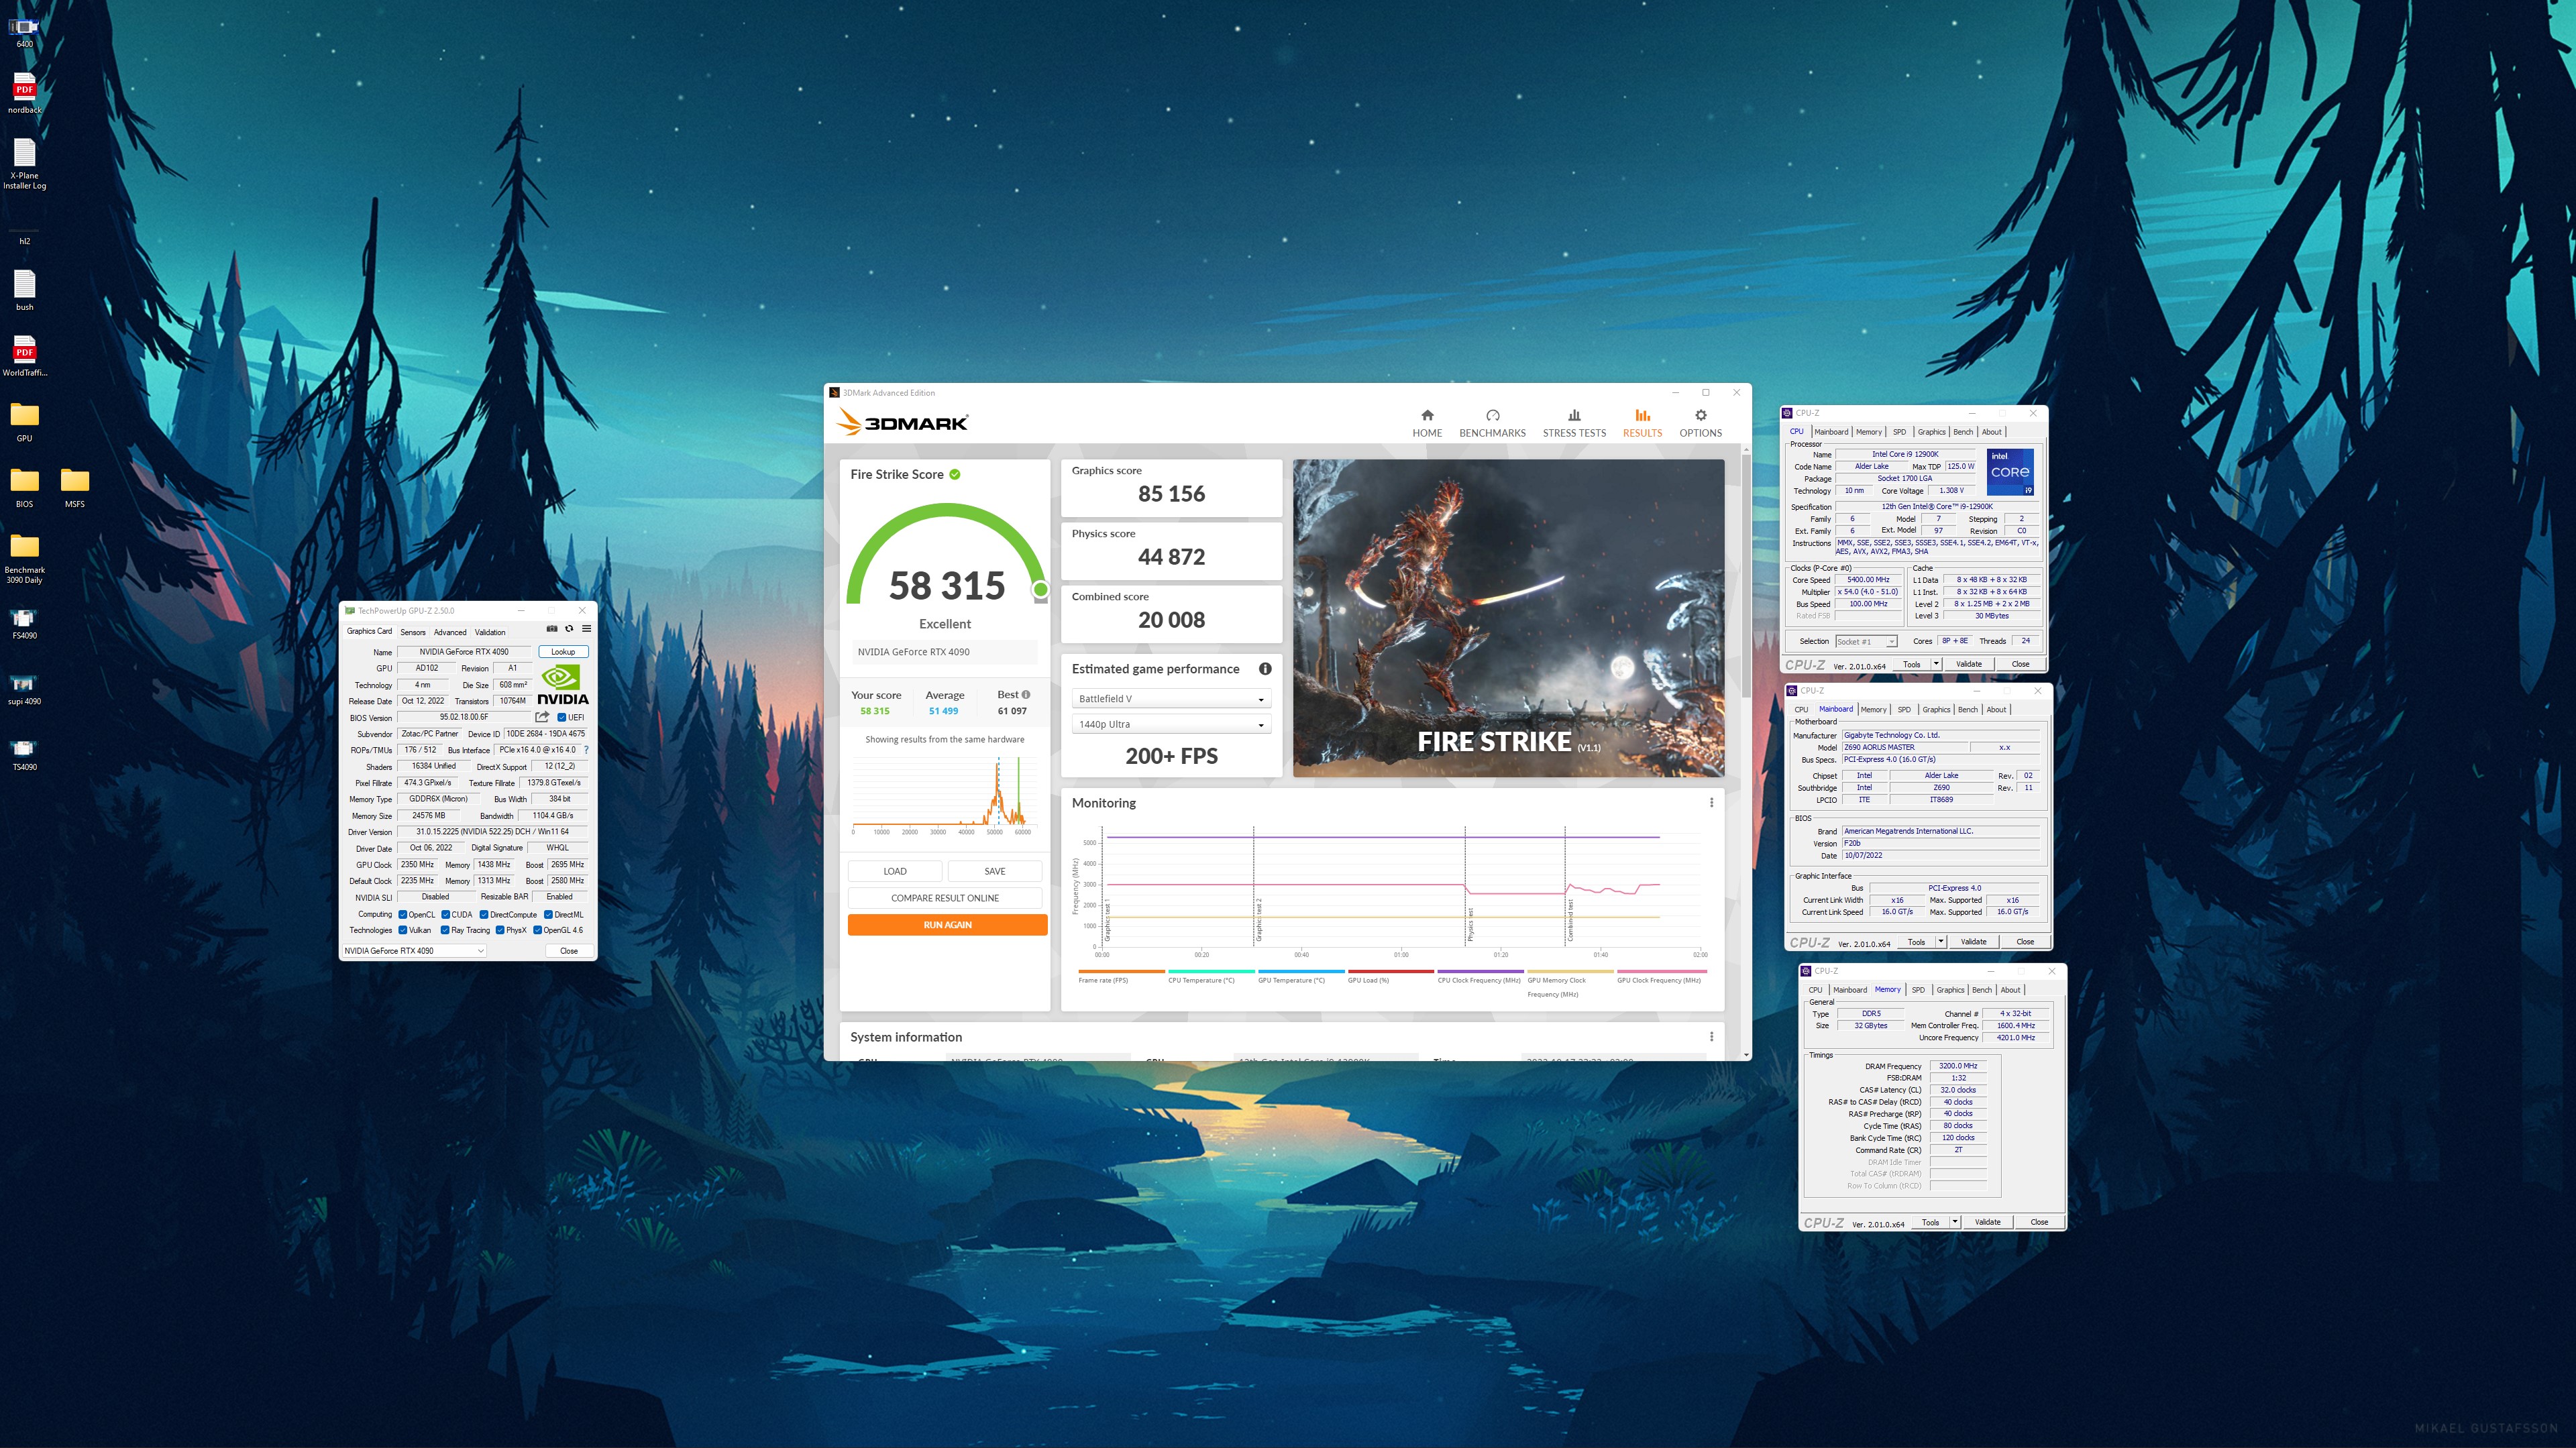The width and height of the screenshot is (2576, 1448).
Task: Open the HOME section in 3DMark
Action: (1426, 423)
